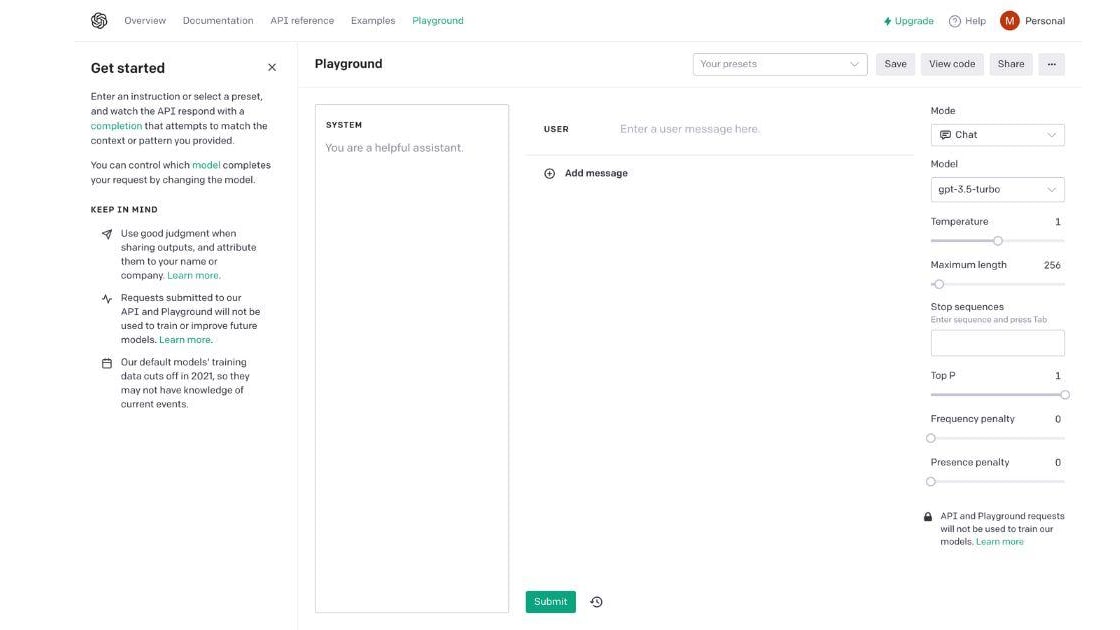Open the history clock icon
The image size is (1120, 630).
[x=596, y=602]
